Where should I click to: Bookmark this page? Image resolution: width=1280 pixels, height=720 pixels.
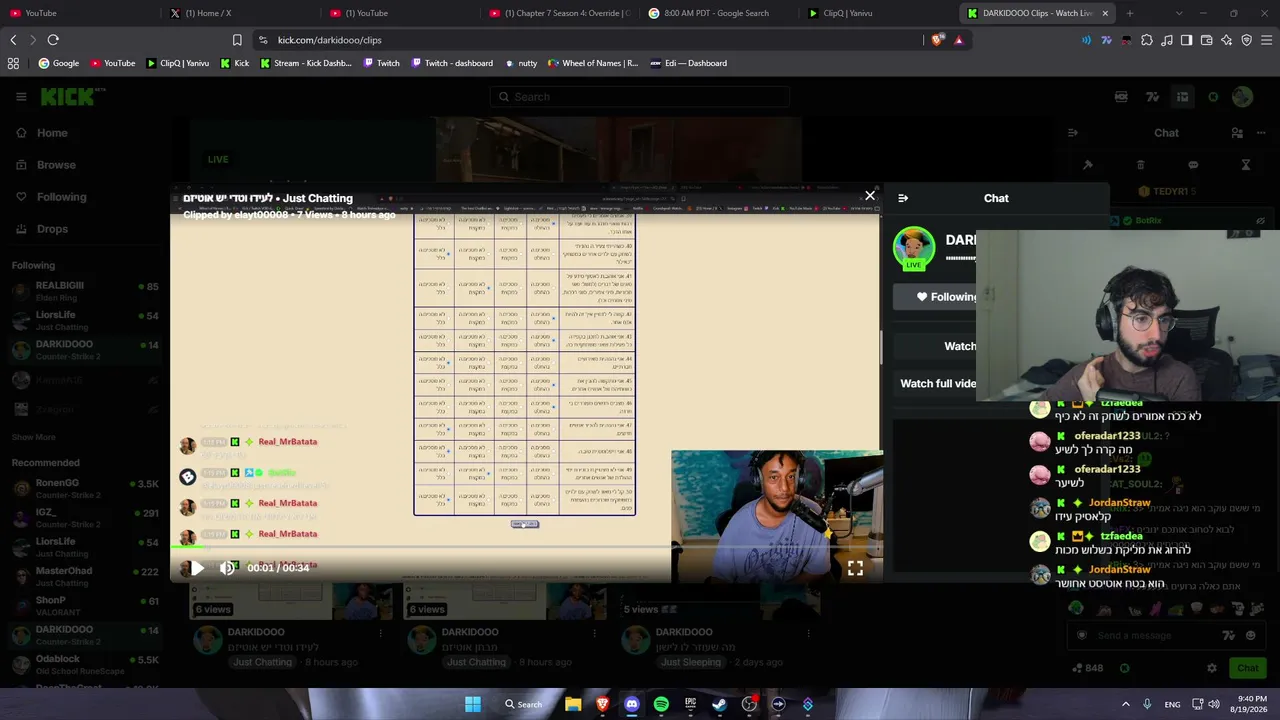pos(237,40)
